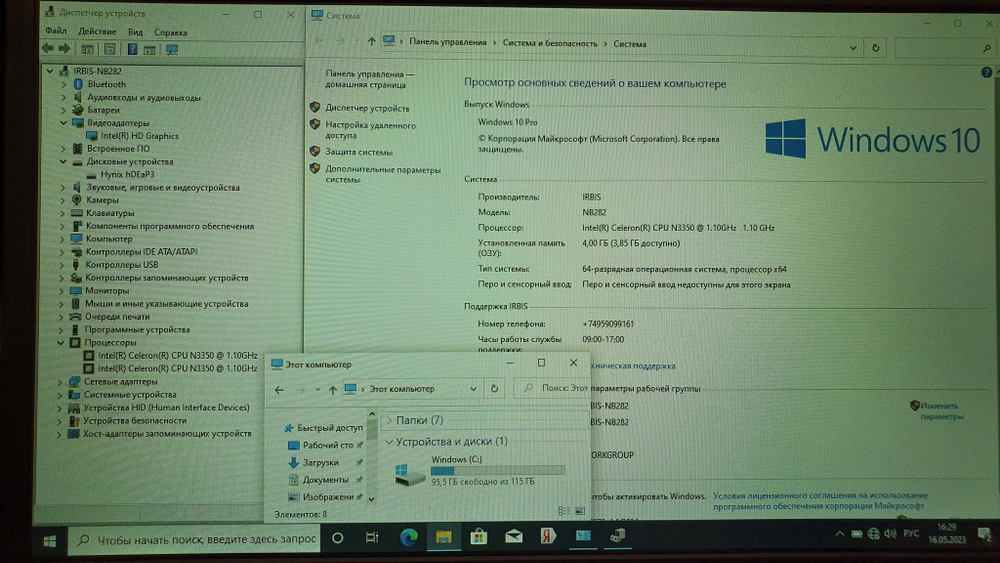1000x563 pixels.
Task: Open the Windows Start button
Action: [50, 541]
